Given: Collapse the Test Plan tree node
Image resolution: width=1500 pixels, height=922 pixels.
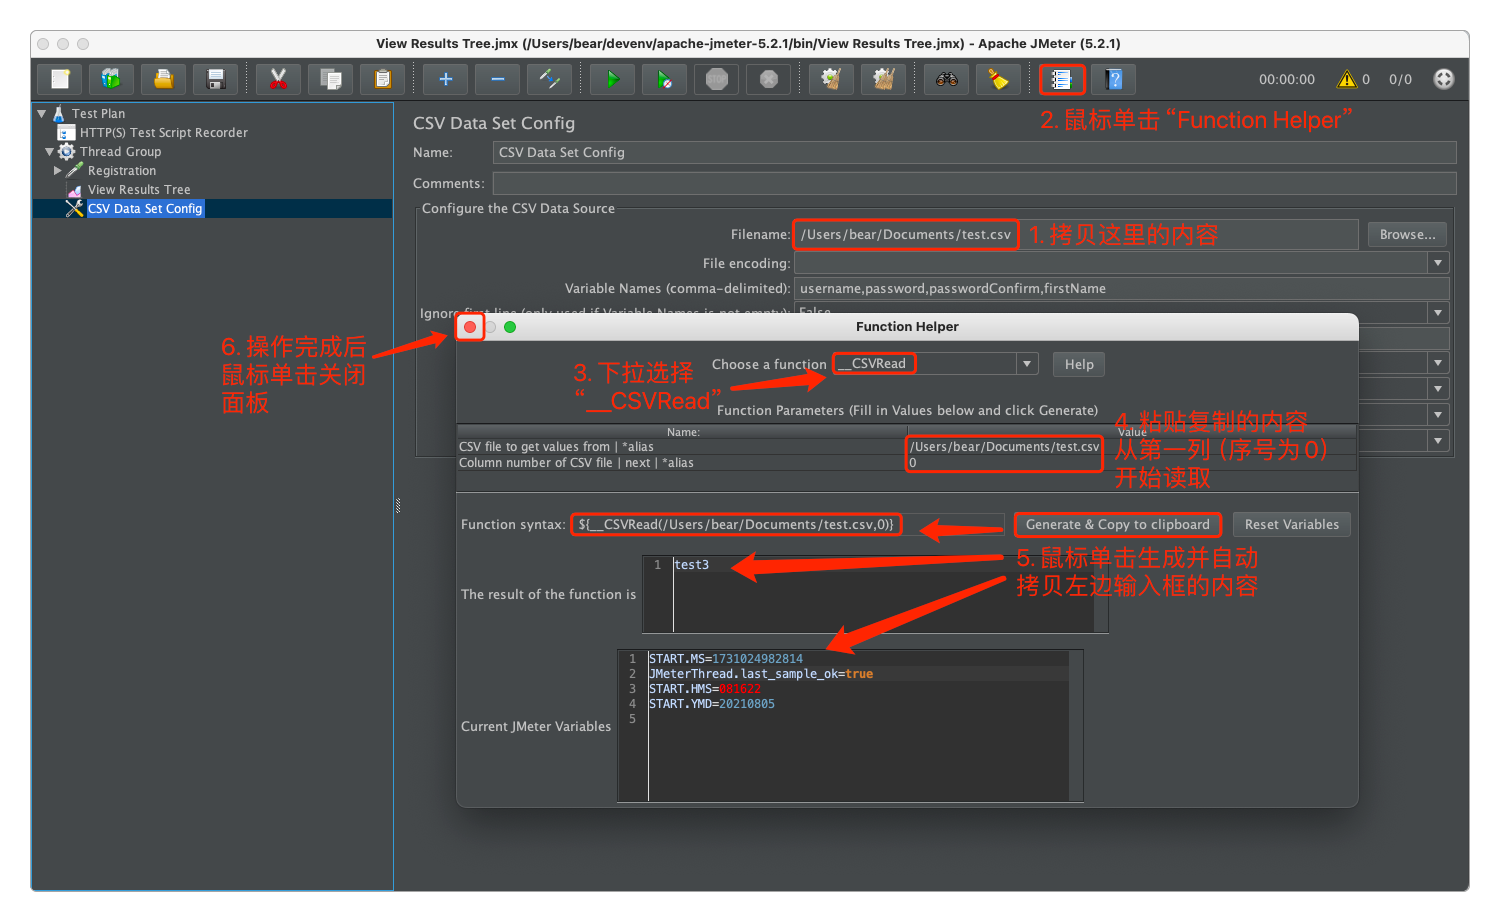Looking at the screenshot, I should (x=42, y=114).
